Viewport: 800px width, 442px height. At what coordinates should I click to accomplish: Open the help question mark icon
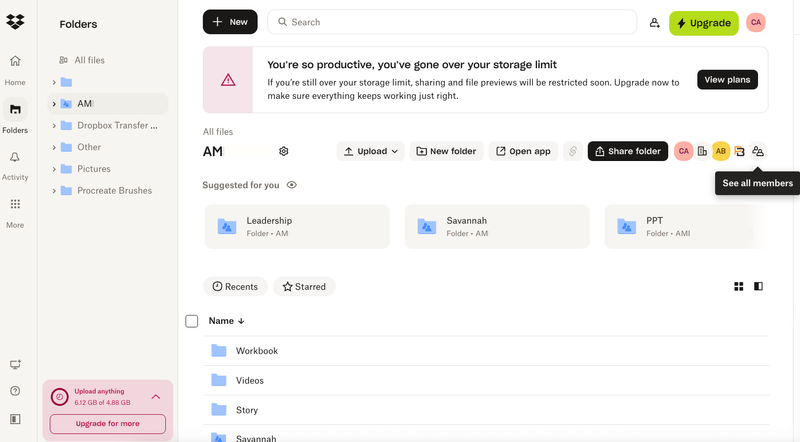(x=15, y=391)
